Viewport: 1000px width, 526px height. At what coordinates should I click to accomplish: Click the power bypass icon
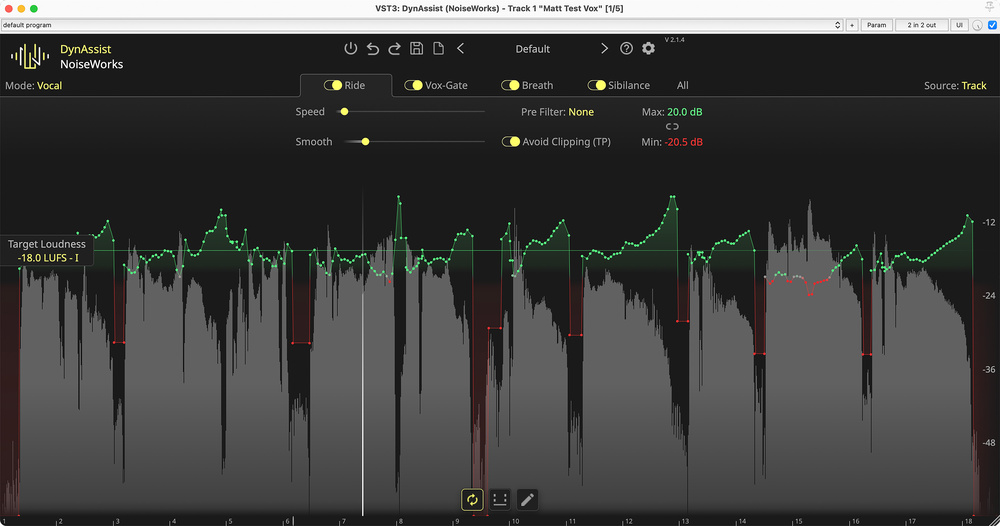[x=351, y=49]
